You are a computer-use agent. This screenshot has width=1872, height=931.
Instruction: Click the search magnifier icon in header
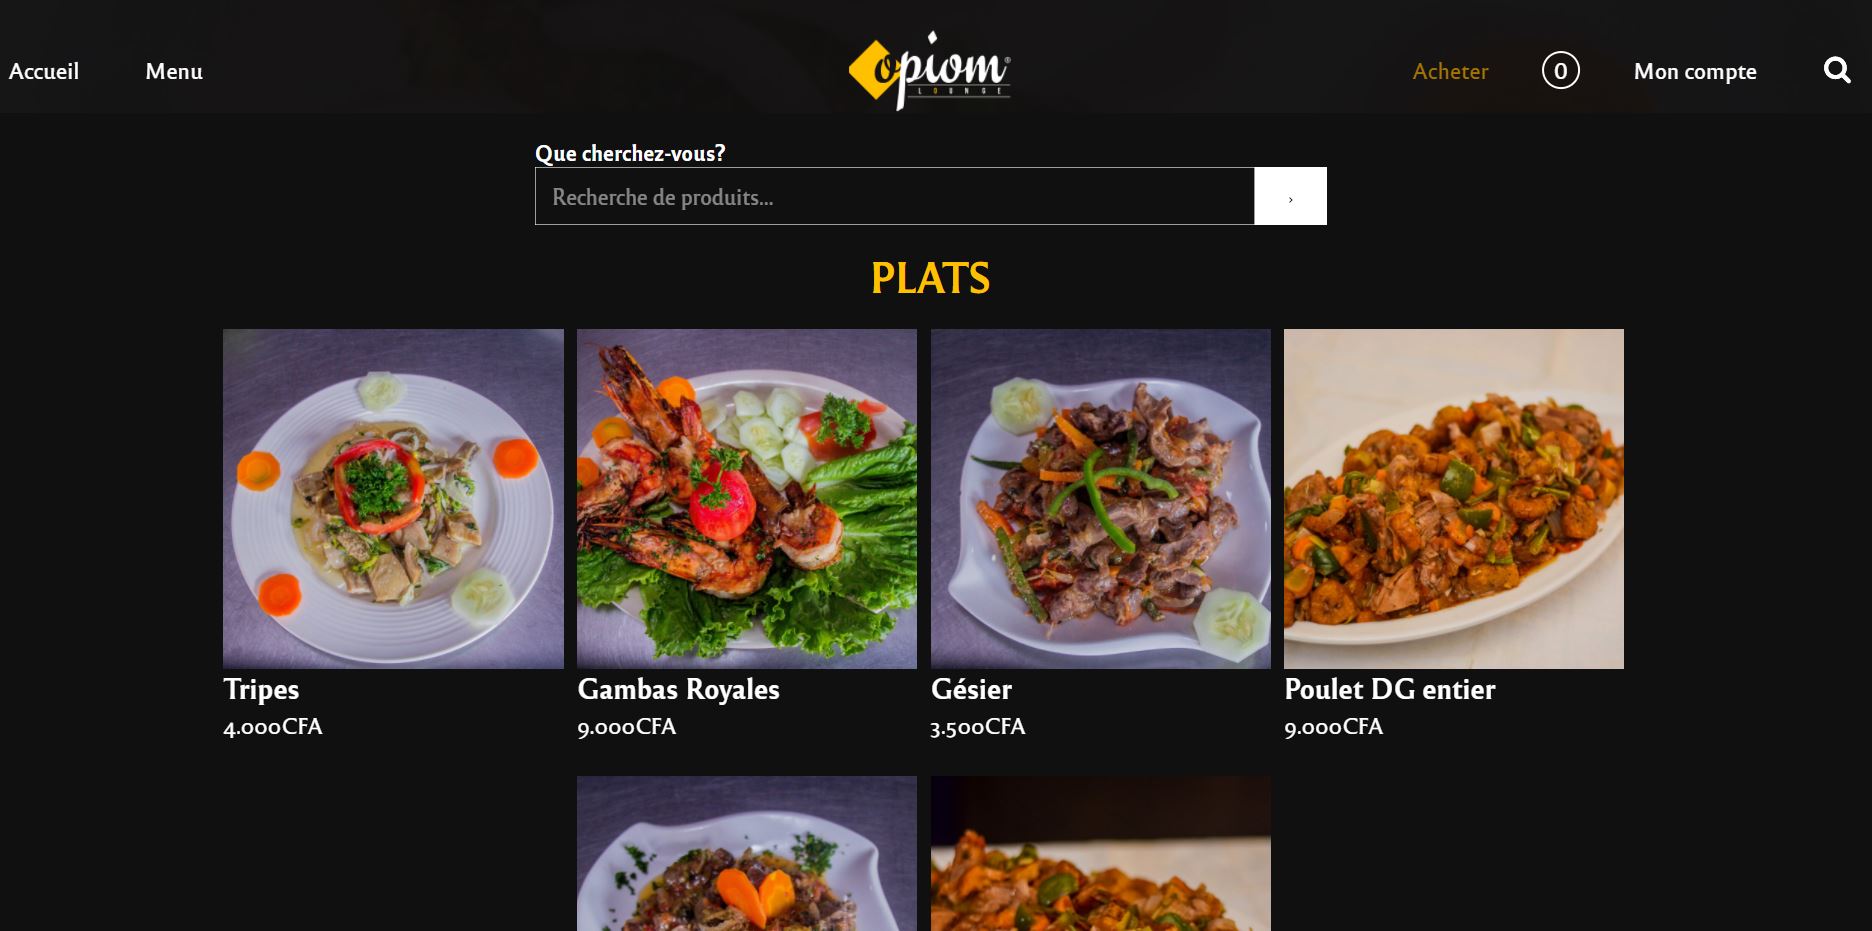1837,70
